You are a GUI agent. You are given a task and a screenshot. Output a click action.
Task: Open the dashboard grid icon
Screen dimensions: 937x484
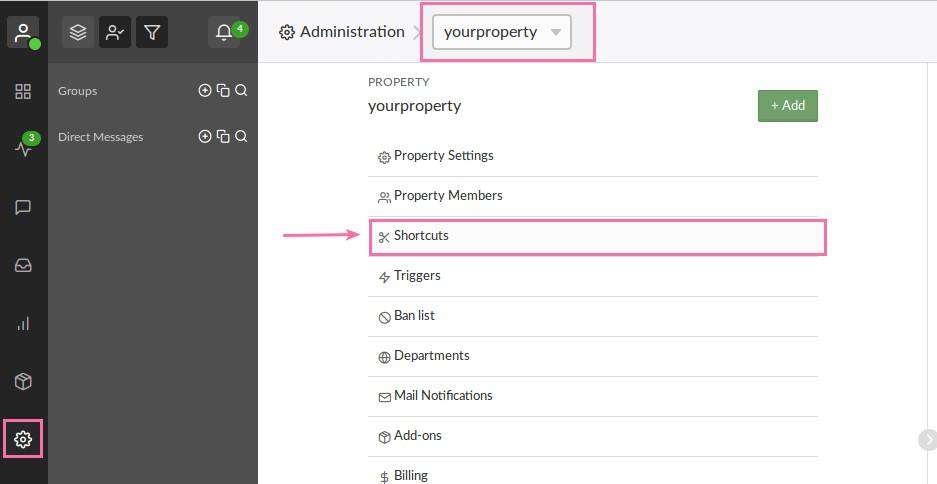23,92
